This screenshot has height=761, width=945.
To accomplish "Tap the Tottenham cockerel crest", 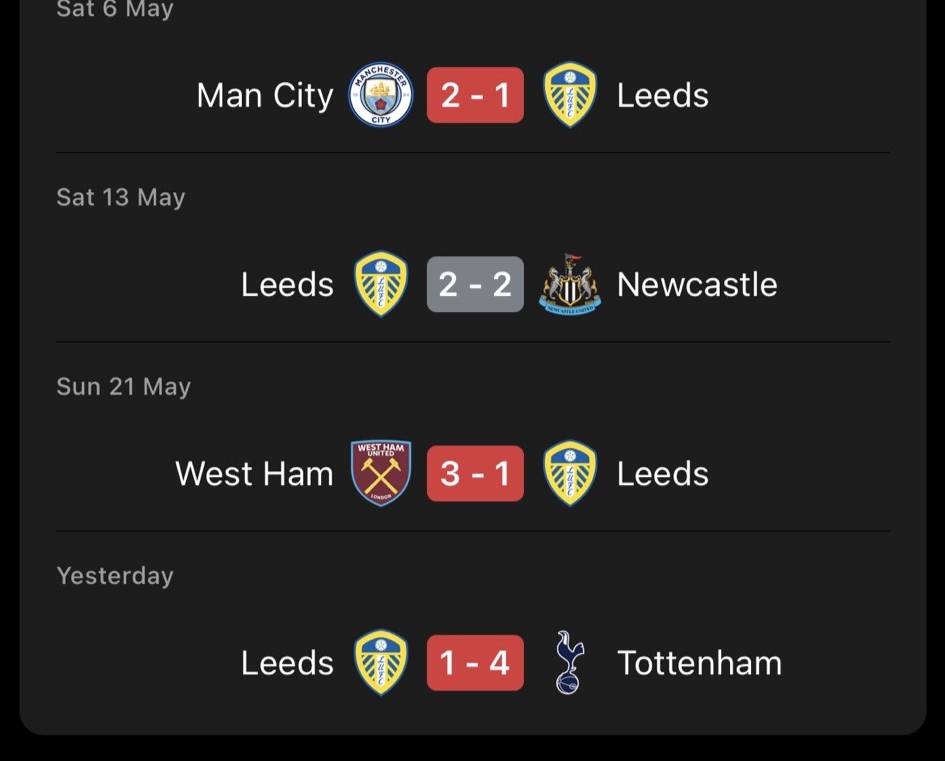I will pos(570,662).
